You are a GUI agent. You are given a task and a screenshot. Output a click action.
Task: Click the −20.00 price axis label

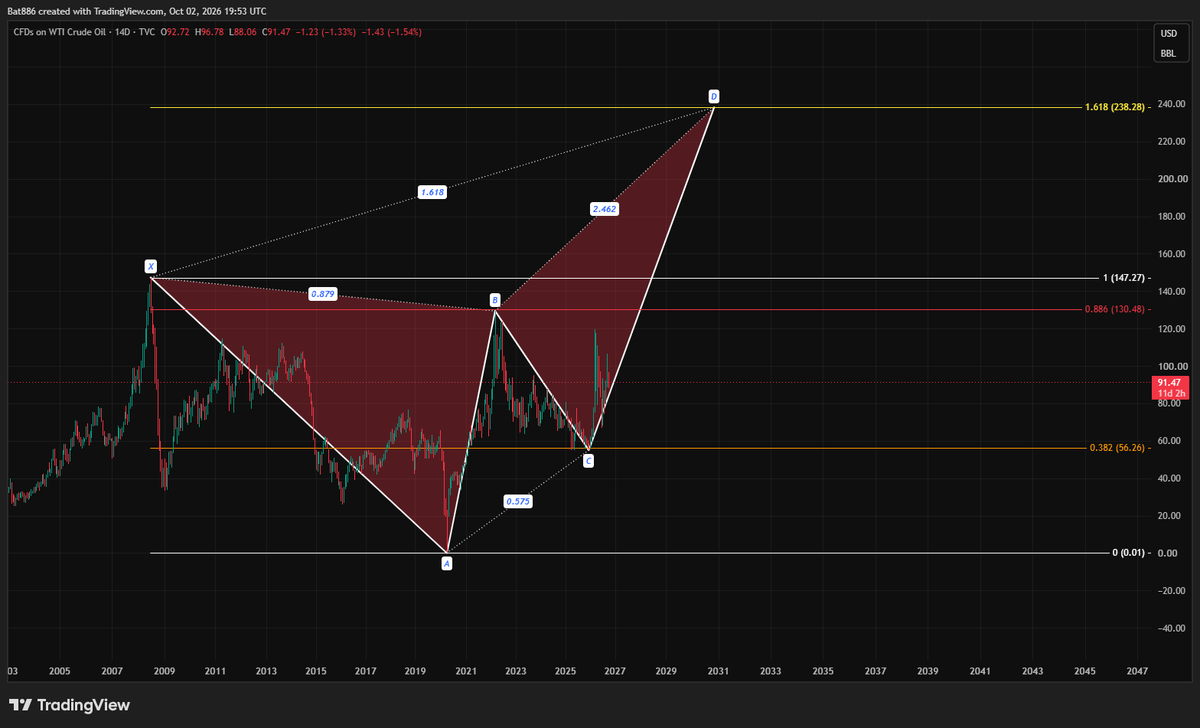click(1172, 591)
